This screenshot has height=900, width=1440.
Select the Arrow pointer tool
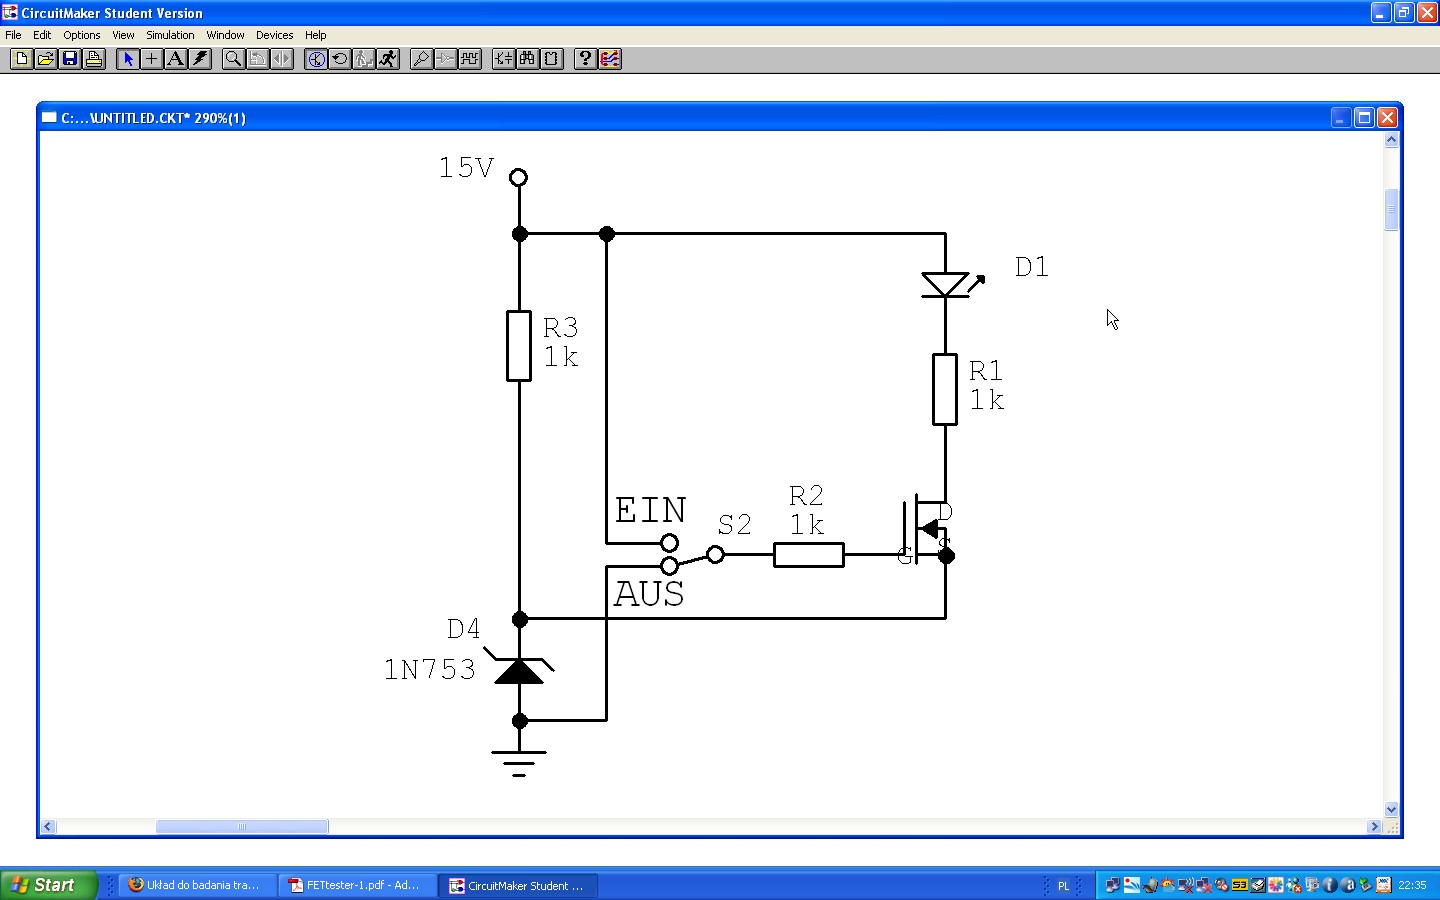point(127,59)
